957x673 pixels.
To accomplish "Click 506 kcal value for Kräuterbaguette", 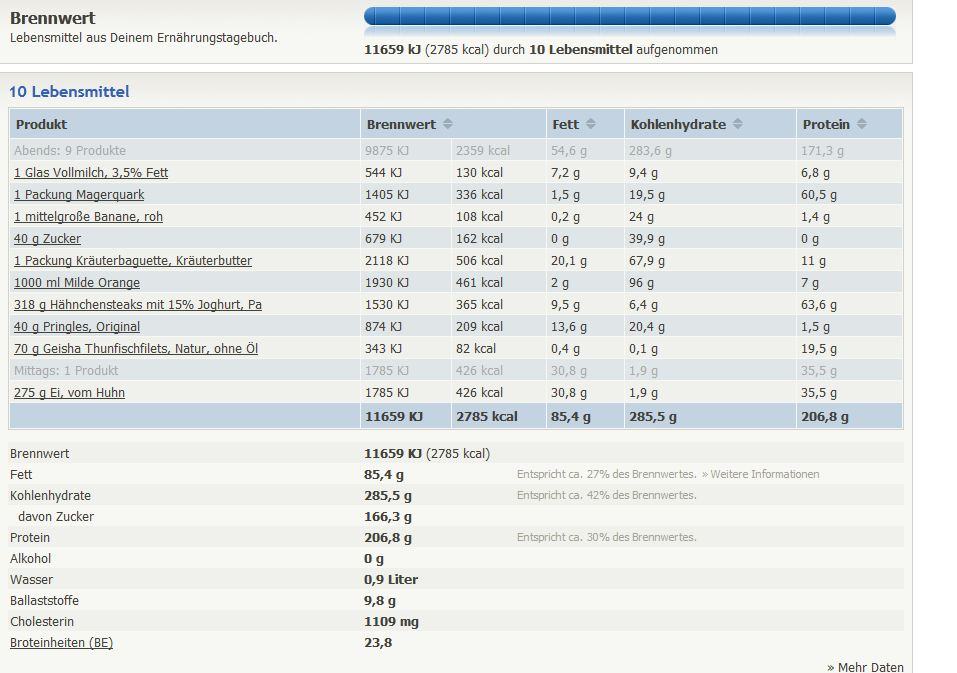I will (479, 261).
